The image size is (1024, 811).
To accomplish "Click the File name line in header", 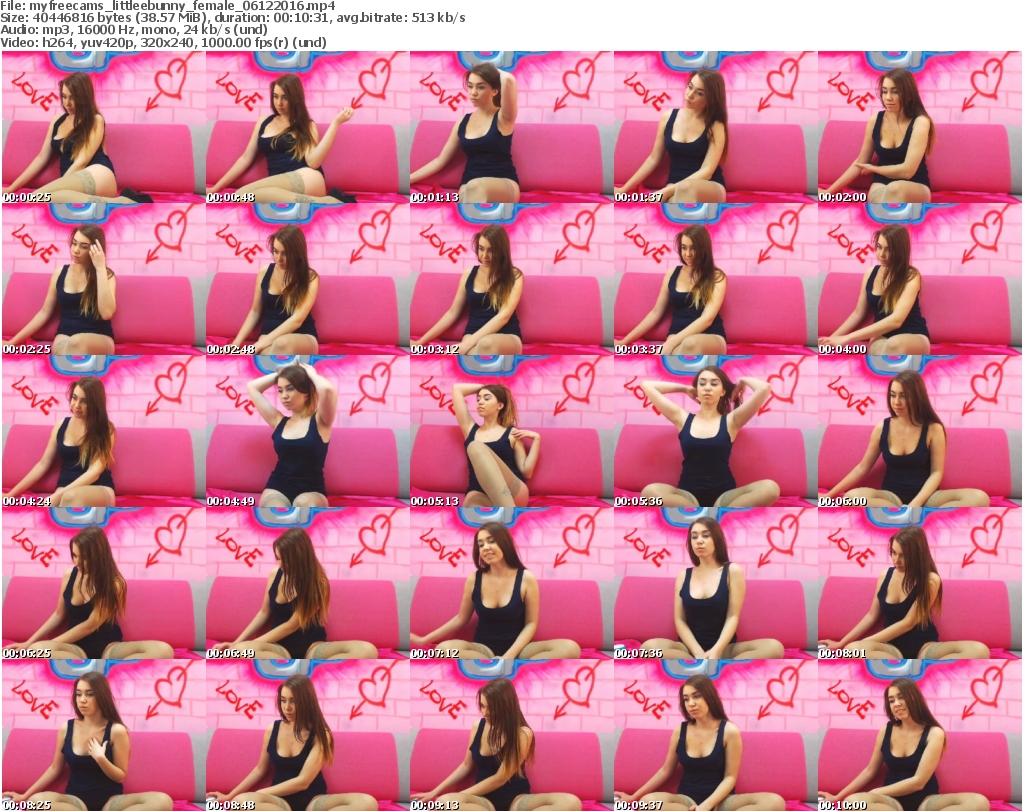I will (x=168, y=6).
